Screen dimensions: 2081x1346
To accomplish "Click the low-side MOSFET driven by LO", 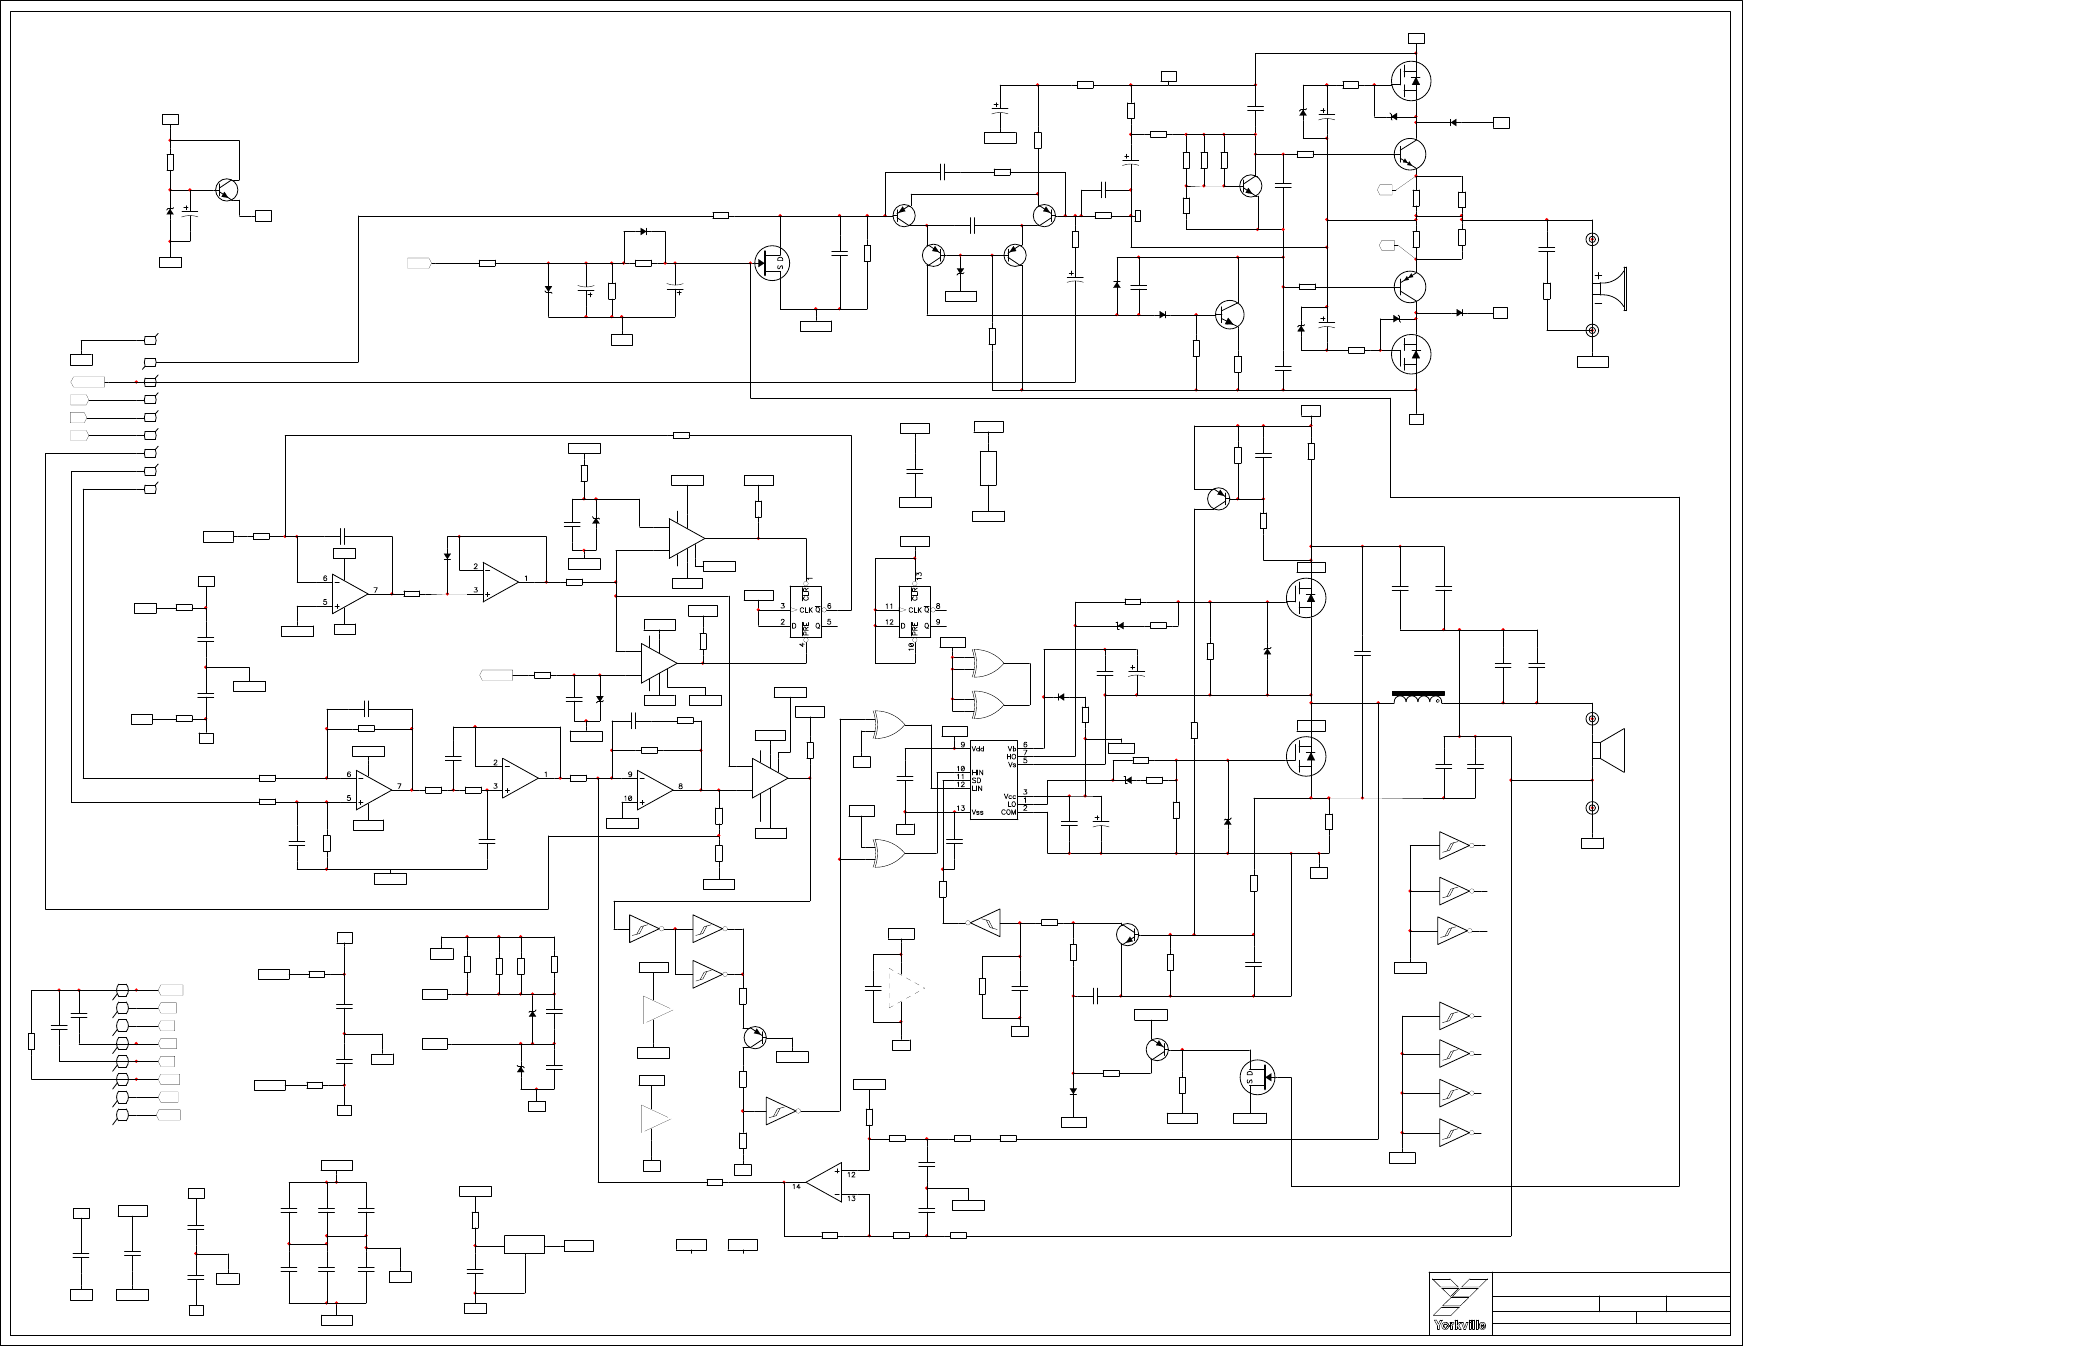I will tap(1305, 757).
